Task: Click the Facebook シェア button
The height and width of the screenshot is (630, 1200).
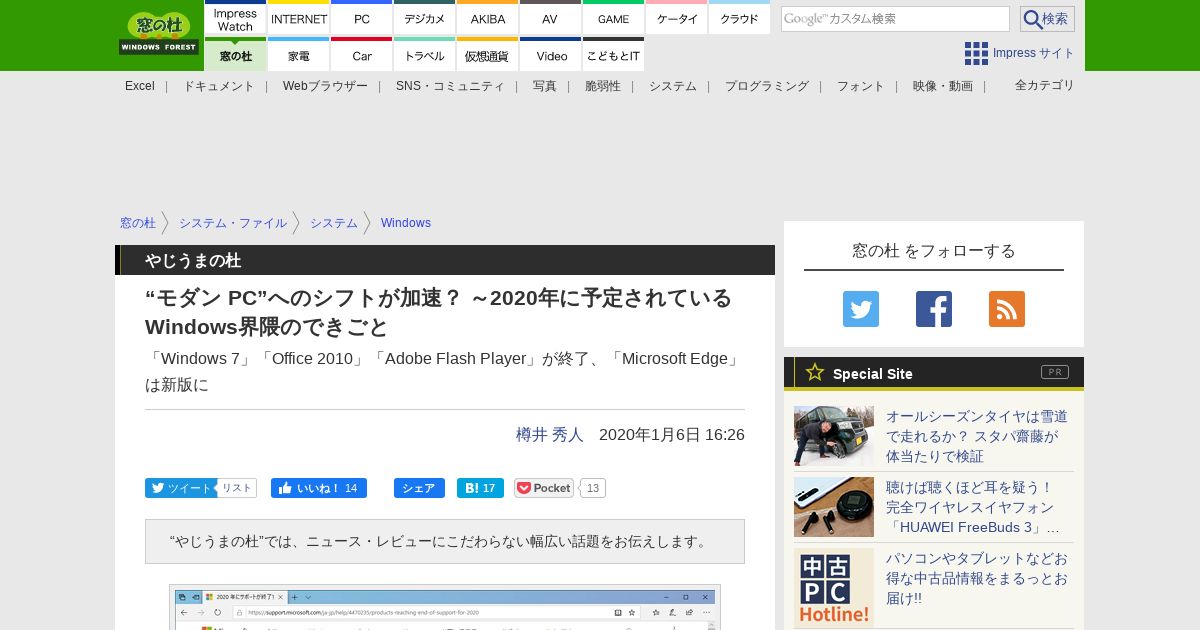Action: pyautogui.click(x=419, y=488)
